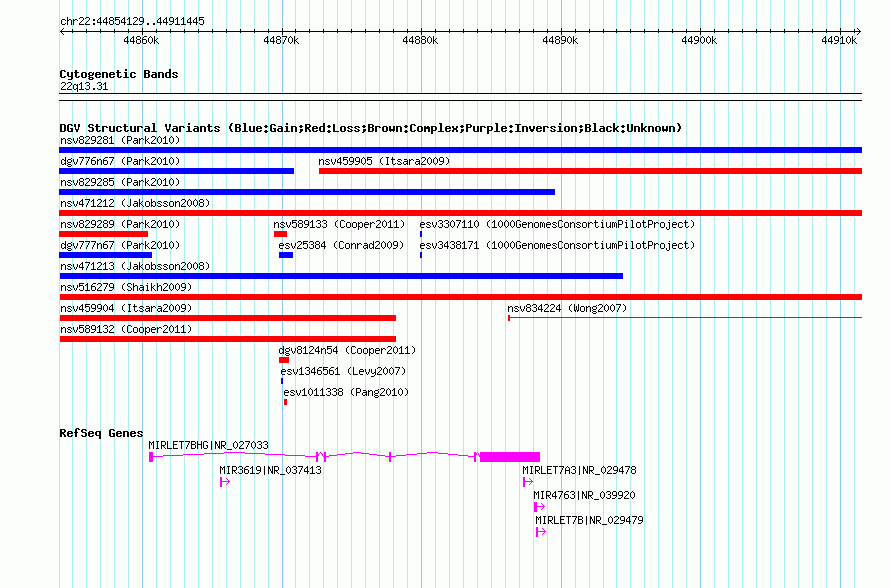Click the 44890k ruler tick label
This screenshot has height=588, width=890.
tap(560, 40)
